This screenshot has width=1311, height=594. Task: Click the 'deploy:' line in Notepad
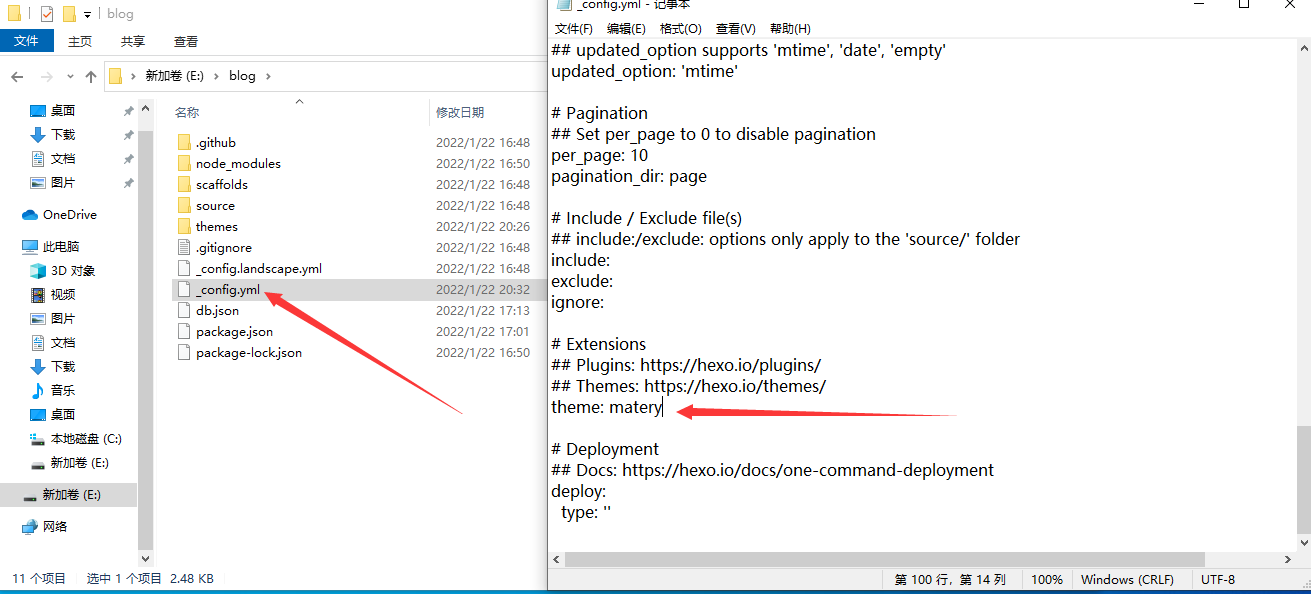tap(579, 491)
